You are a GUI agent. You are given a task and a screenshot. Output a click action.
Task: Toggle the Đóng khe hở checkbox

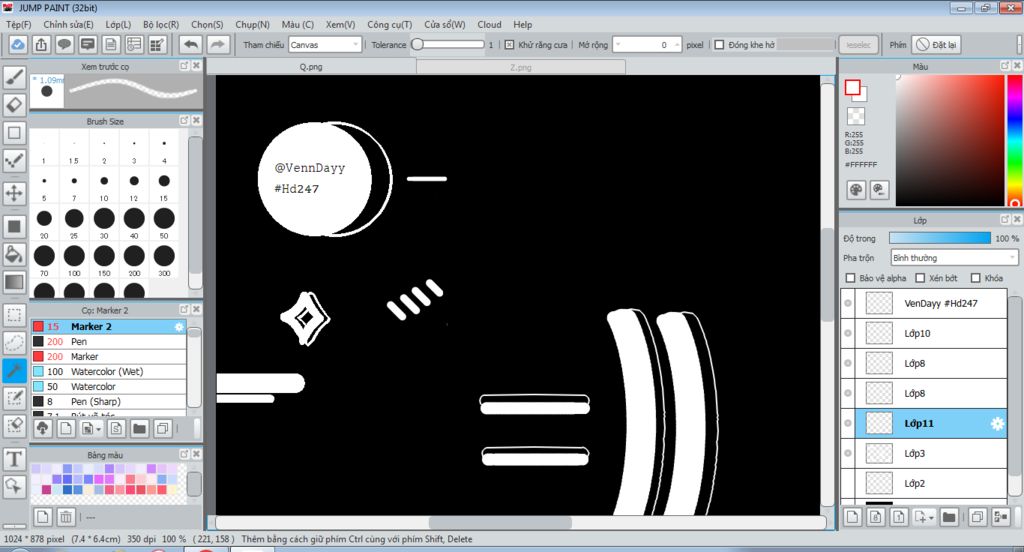[x=719, y=45]
